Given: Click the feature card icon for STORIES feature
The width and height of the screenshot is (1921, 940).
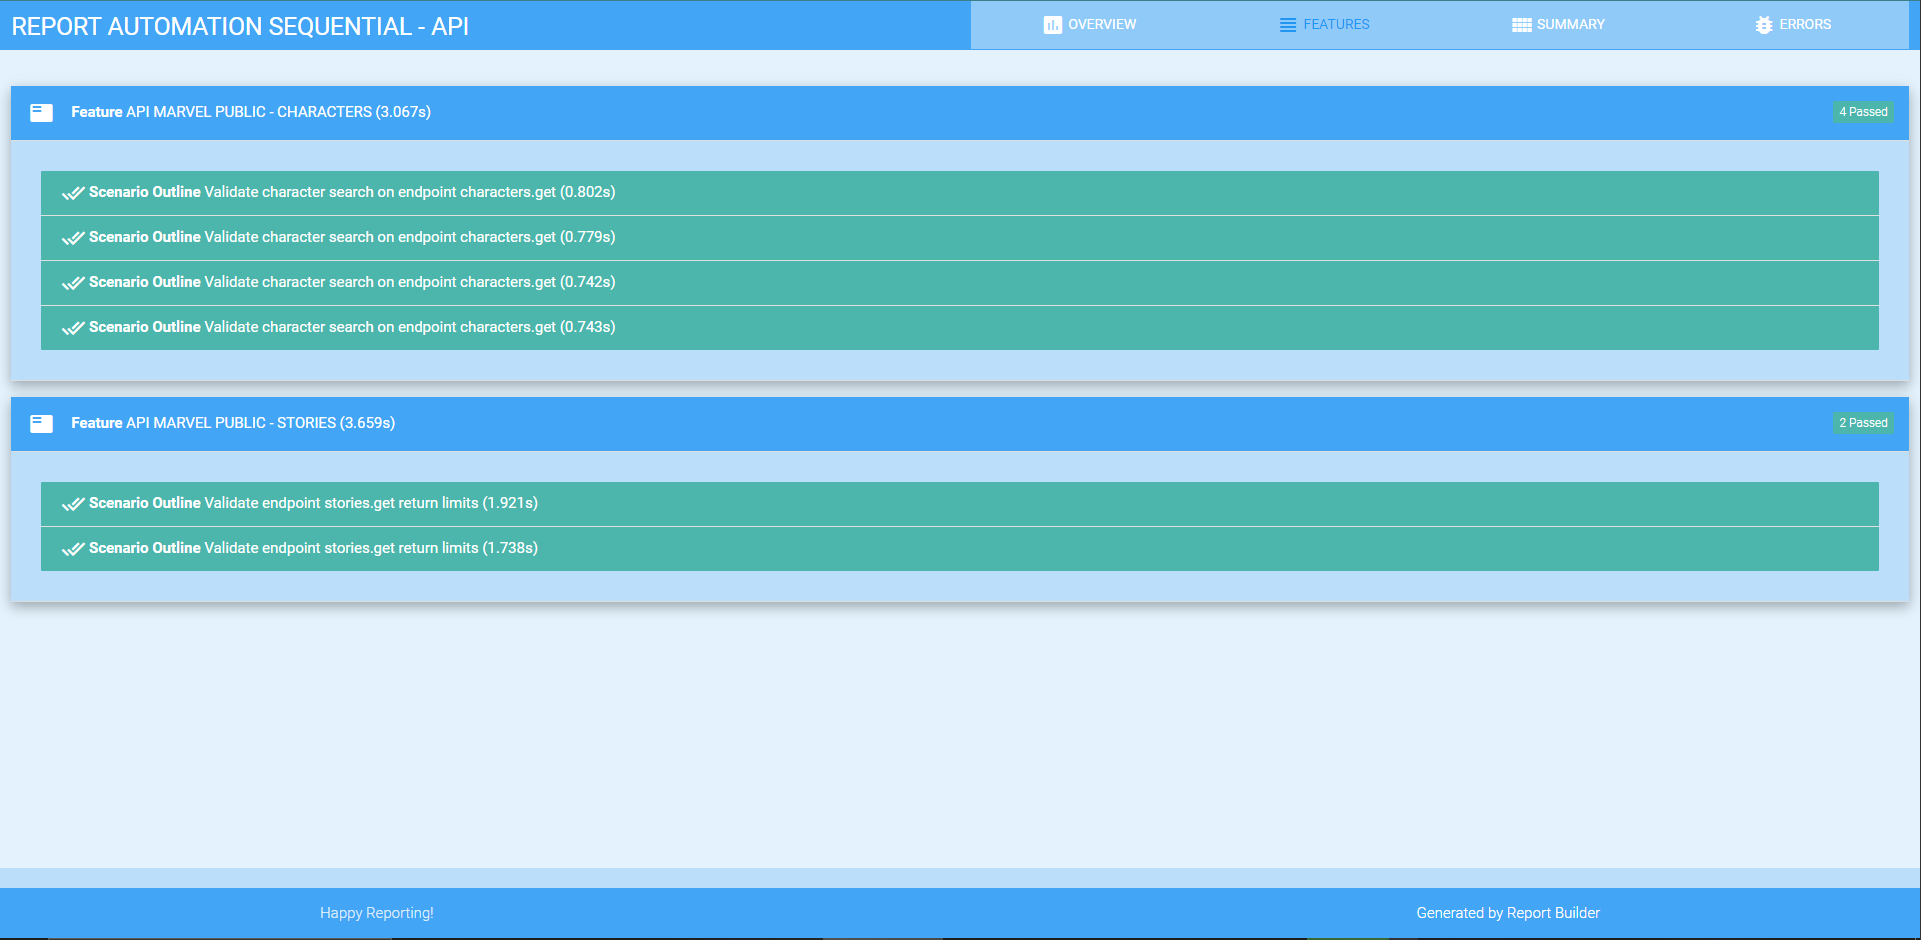Looking at the screenshot, I should pos(41,423).
